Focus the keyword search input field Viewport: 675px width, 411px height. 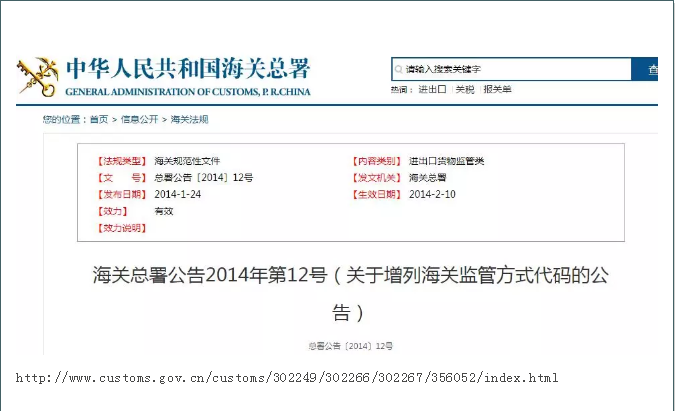tap(511, 69)
